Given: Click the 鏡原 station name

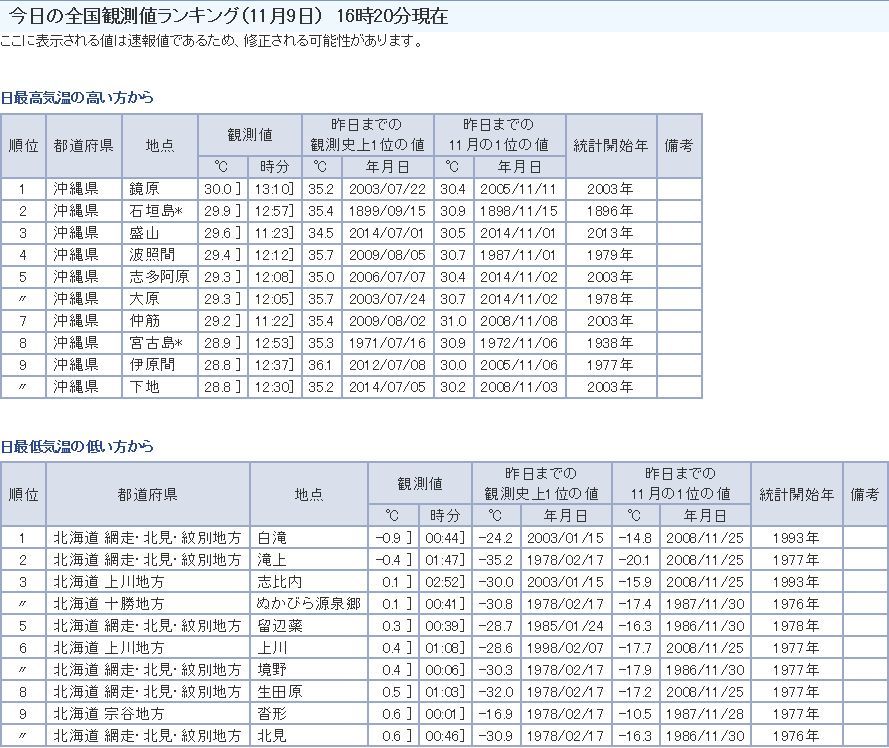Looking at the screenshot, I should coord(144,189).
